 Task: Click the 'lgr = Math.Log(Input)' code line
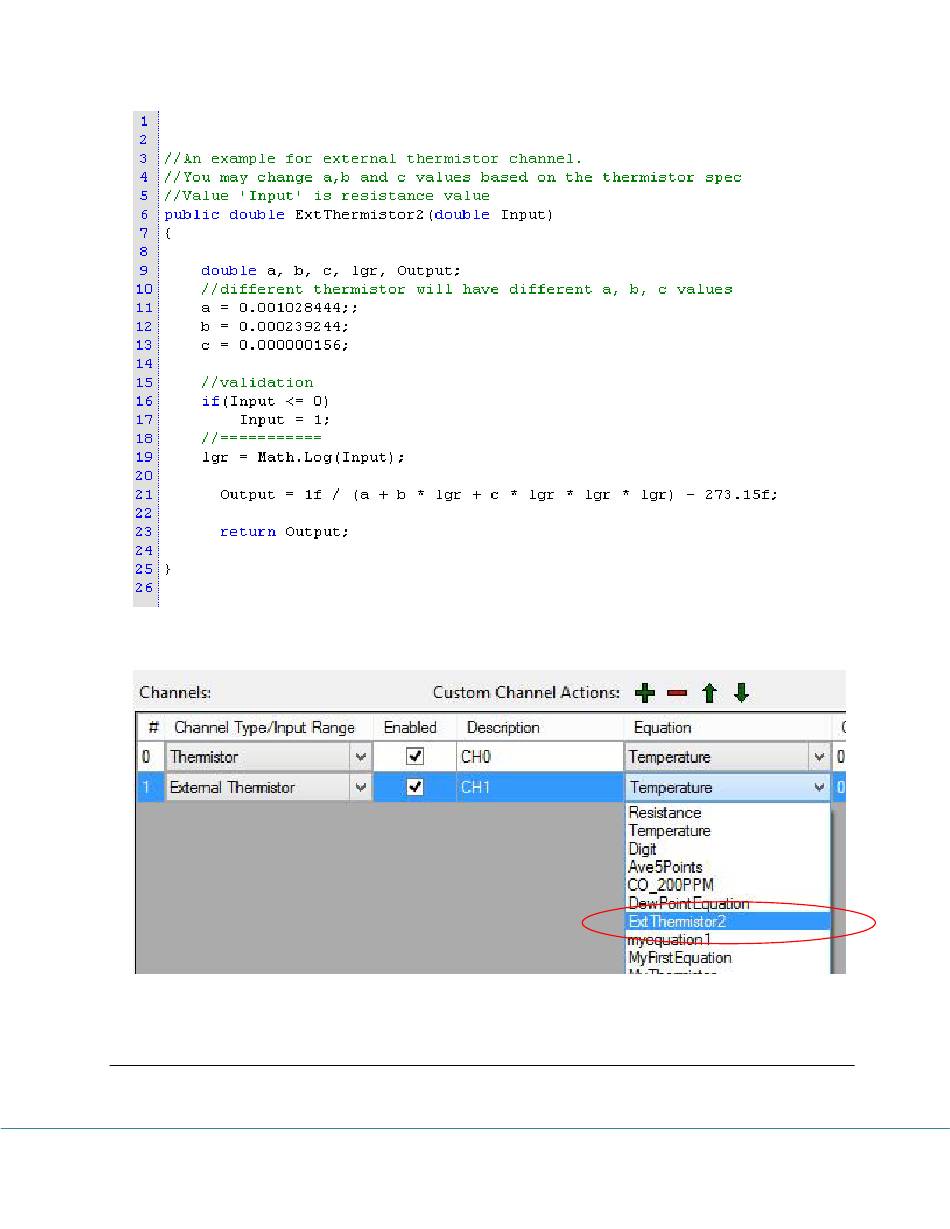coord(303,457)
